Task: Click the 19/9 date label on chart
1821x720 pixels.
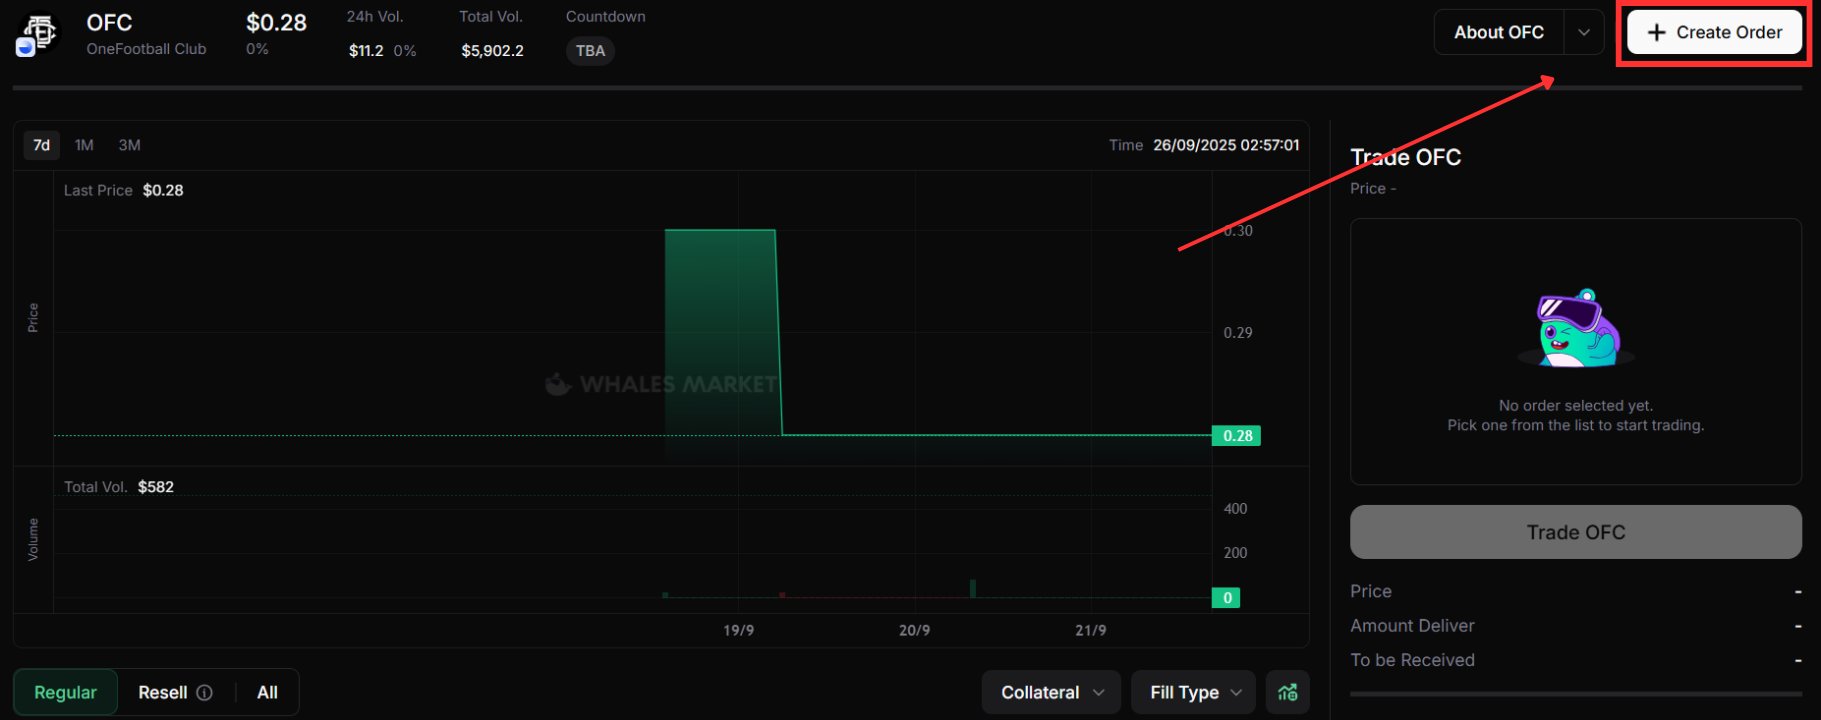Action: point(739,630)
